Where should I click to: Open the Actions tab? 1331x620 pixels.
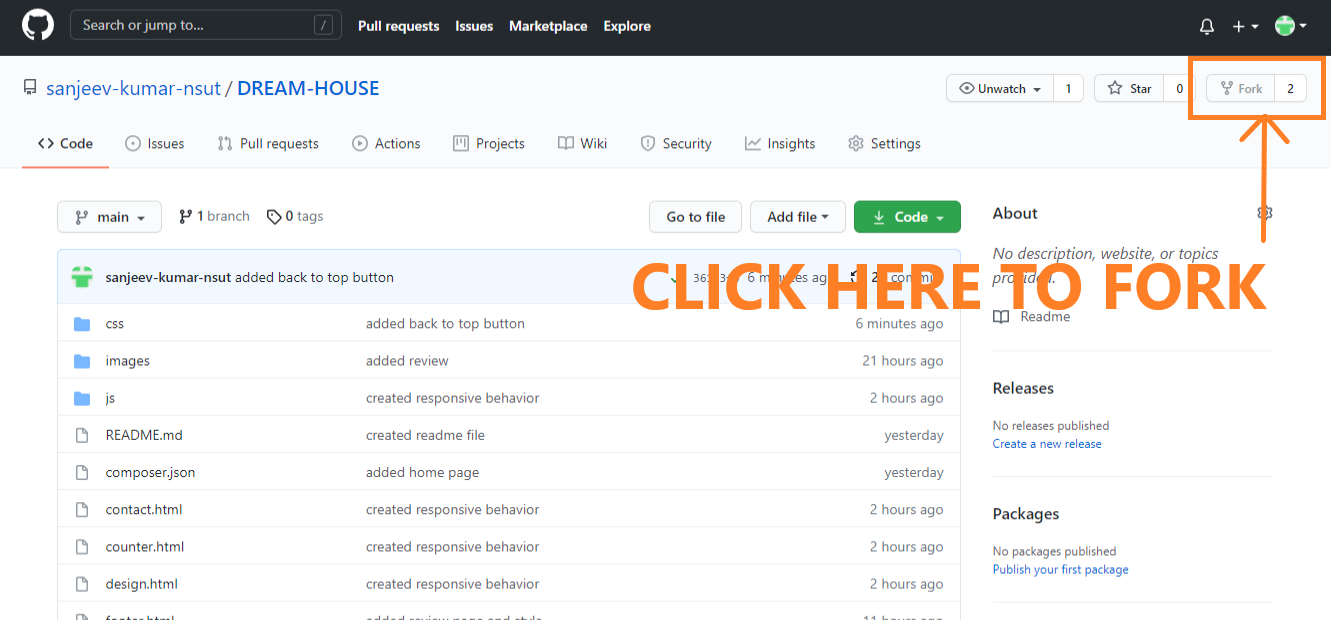click(x=386, y=143)
